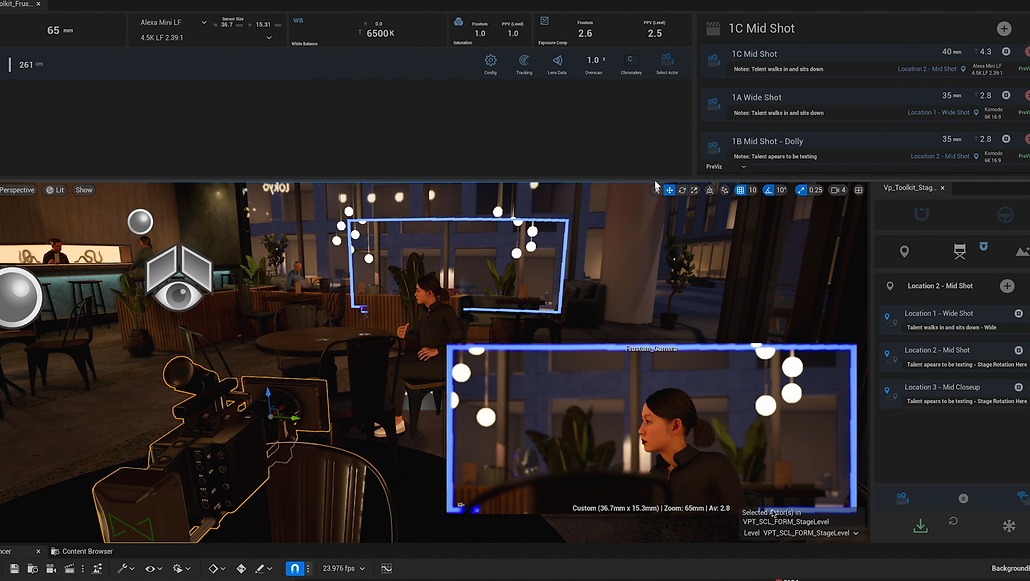Select the scale gizmo tool
This screenshot has width=1030, height=581.
coord(694,190)
